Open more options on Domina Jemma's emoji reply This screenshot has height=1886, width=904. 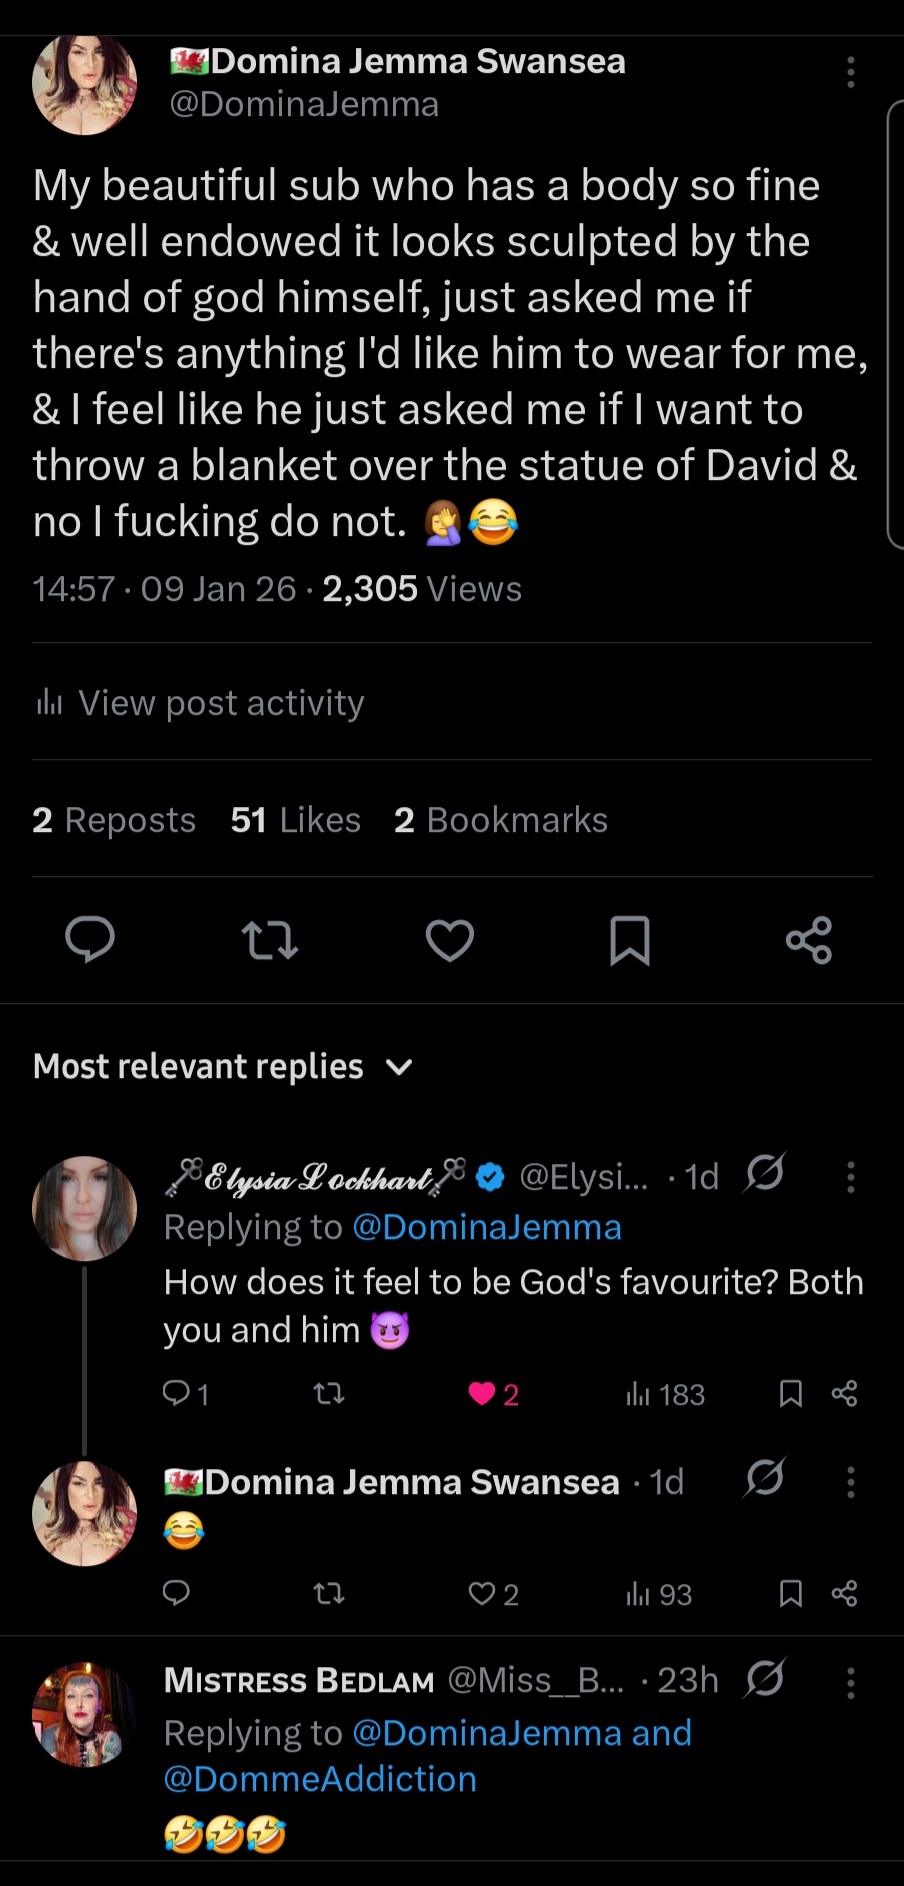point(851,1482)
